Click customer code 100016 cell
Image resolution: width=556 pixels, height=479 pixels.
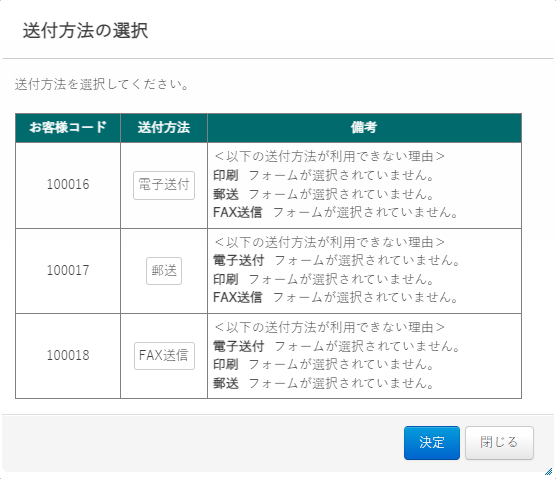tap(68, 185)
